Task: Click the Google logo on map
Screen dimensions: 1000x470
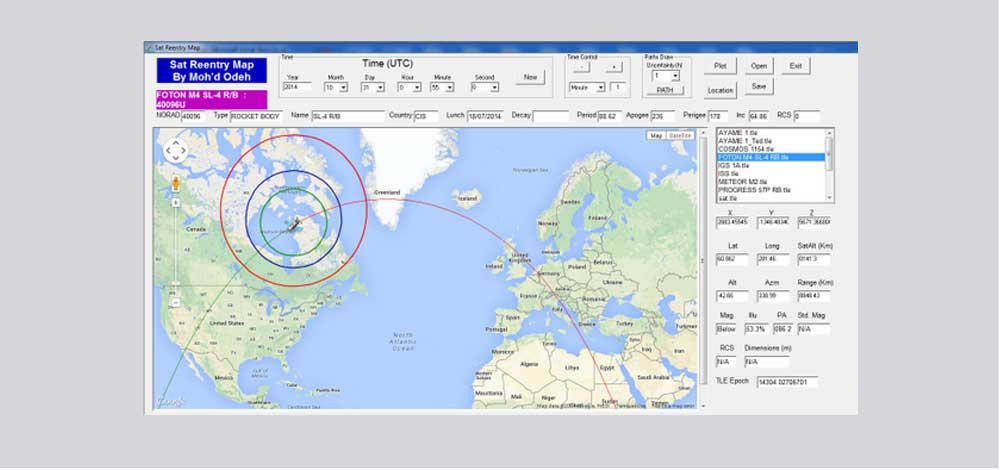Action: 171,402
